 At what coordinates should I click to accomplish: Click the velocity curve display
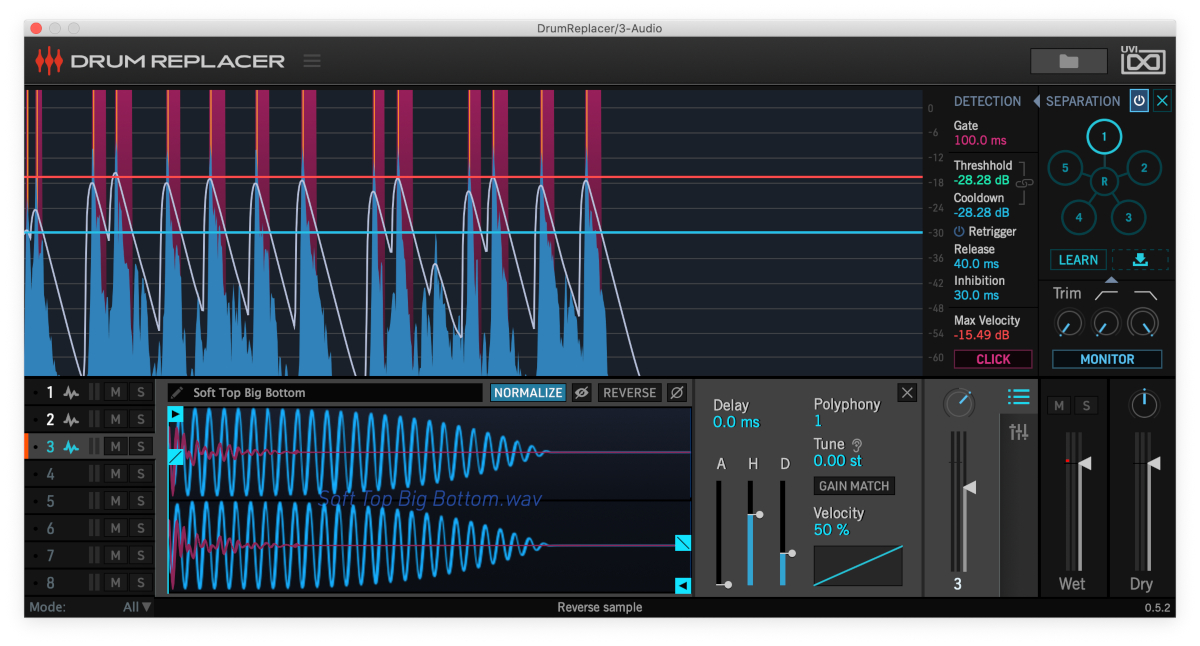point(858,565)
